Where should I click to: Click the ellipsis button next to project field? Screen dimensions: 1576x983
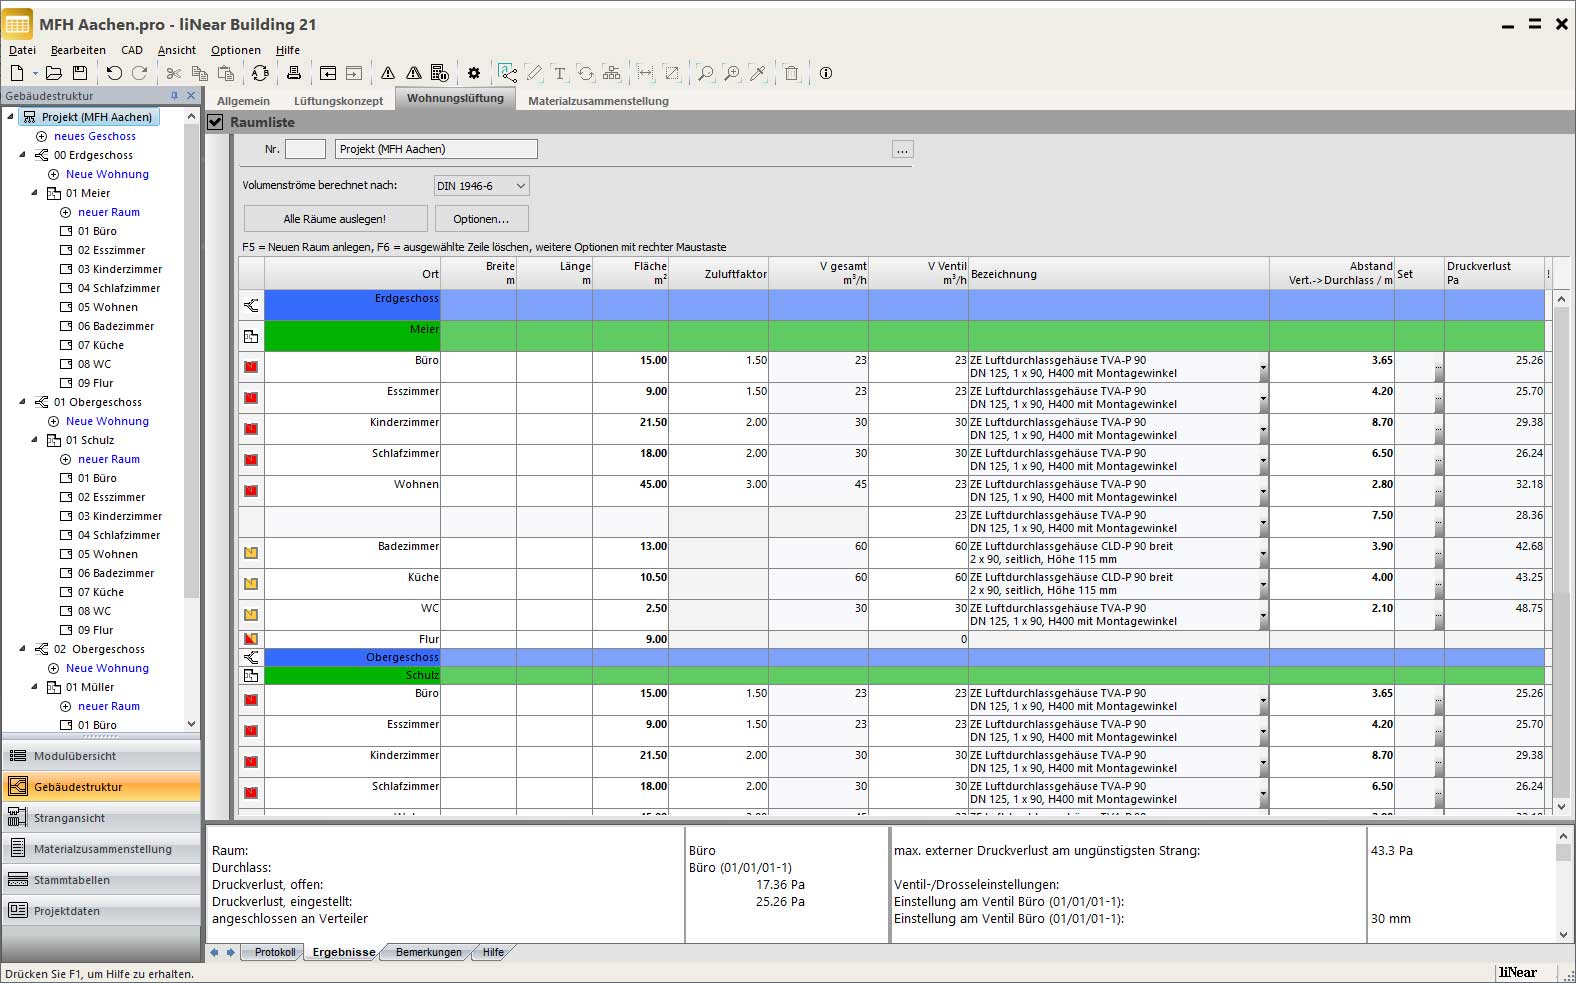click(x=903, y=149)
